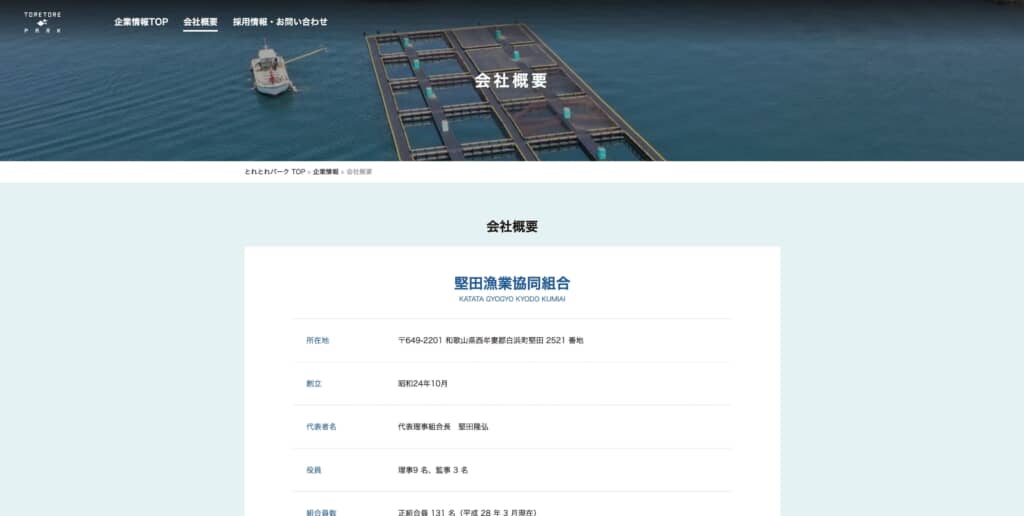Image resolution: width=1024 pixels, height=516 pixels.
Task: Click the 所在地 row label
Action: tap(317, 340)
